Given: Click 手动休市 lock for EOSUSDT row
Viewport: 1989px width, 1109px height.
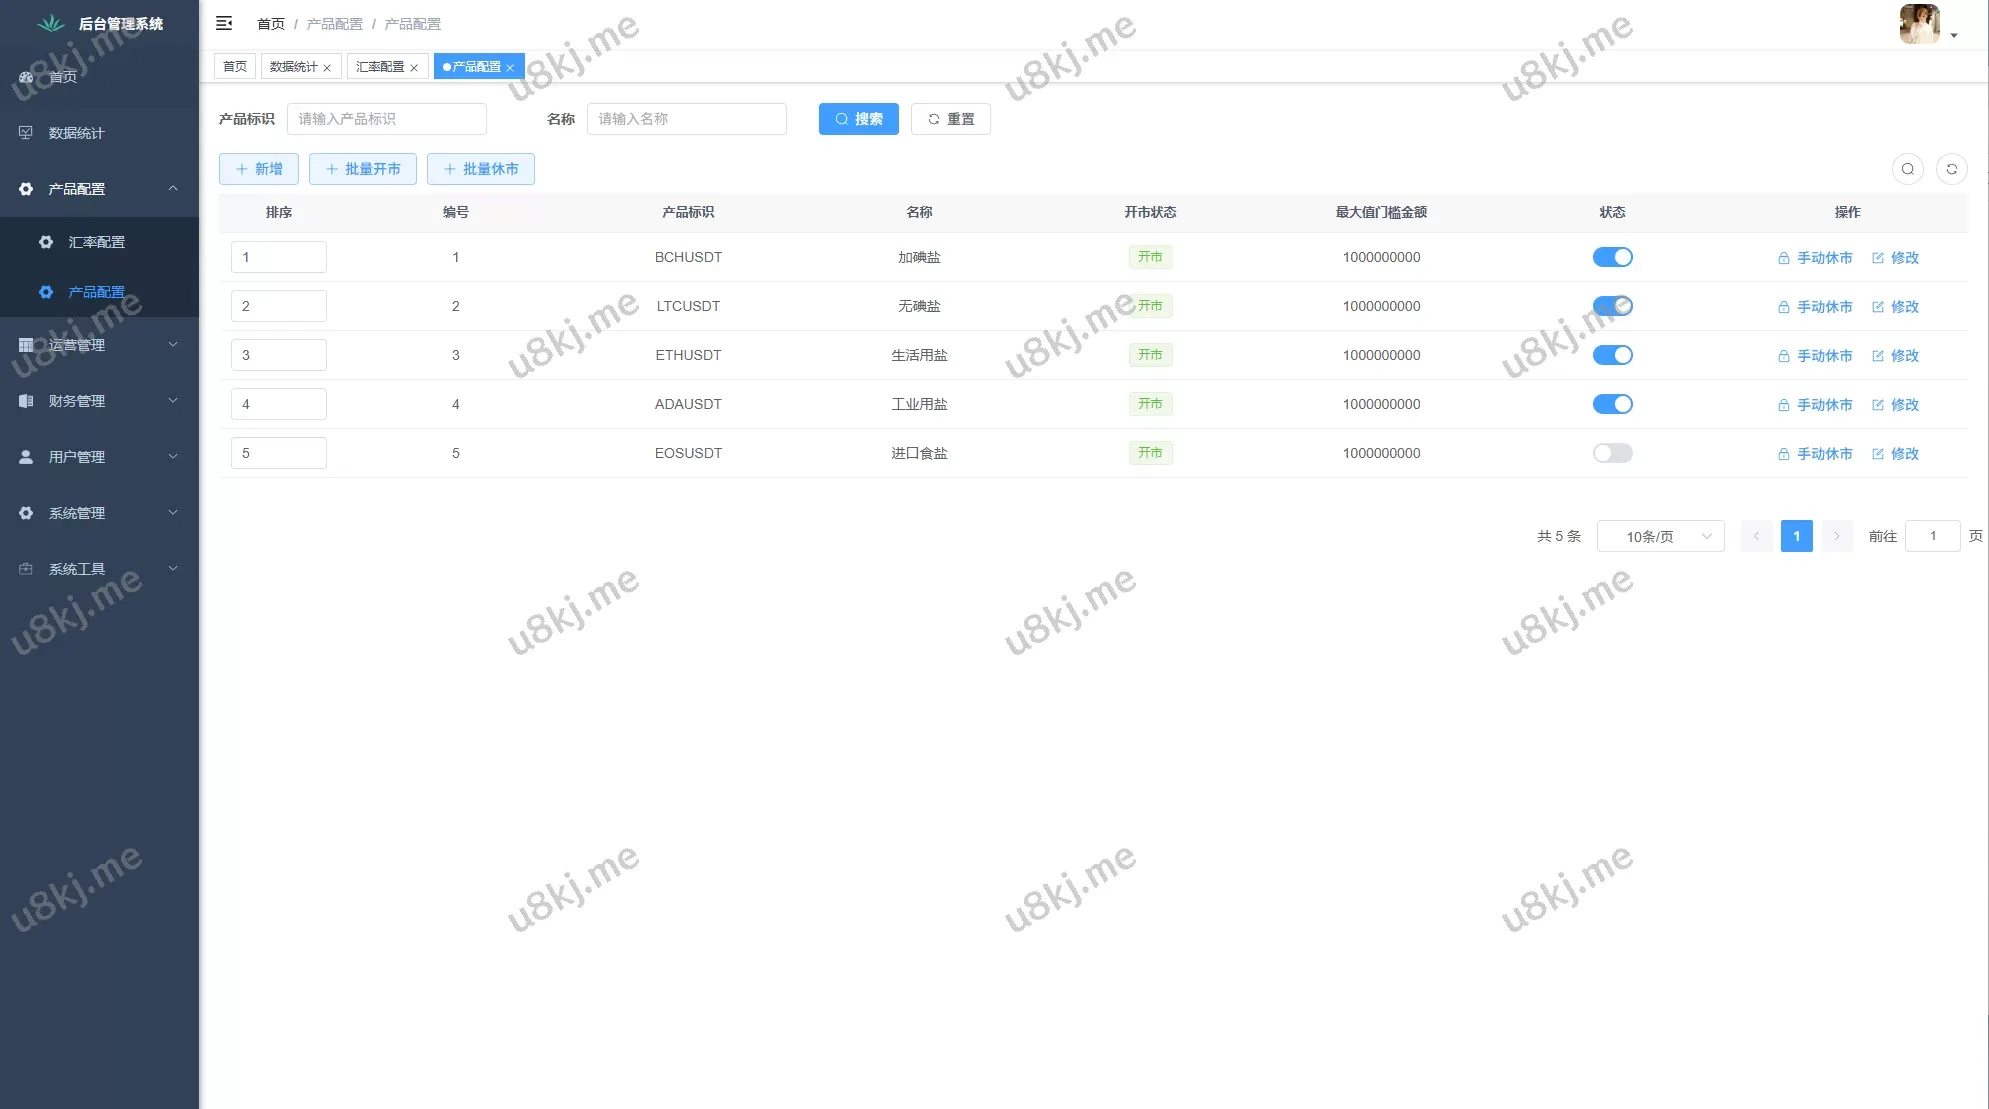Looking at the screenshot, I should tap(1783, 454).
